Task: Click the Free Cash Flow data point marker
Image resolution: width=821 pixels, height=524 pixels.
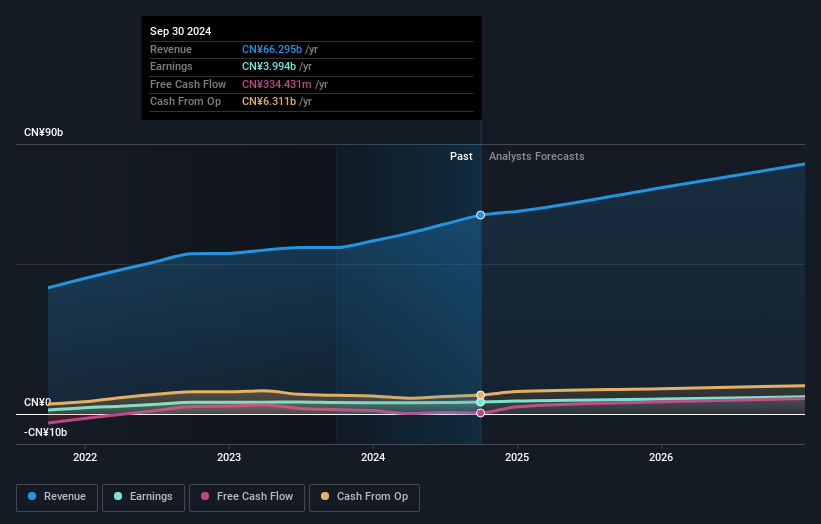Action: [480, 413]
